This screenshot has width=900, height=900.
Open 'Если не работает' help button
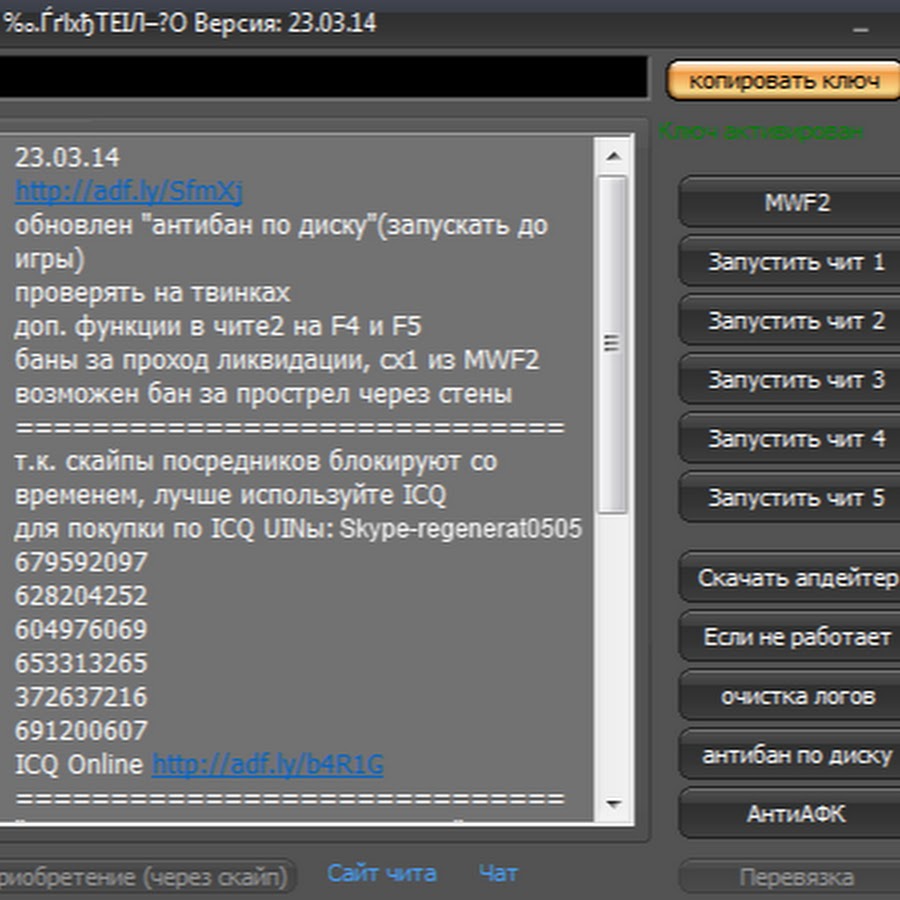(x=795, y=637)
